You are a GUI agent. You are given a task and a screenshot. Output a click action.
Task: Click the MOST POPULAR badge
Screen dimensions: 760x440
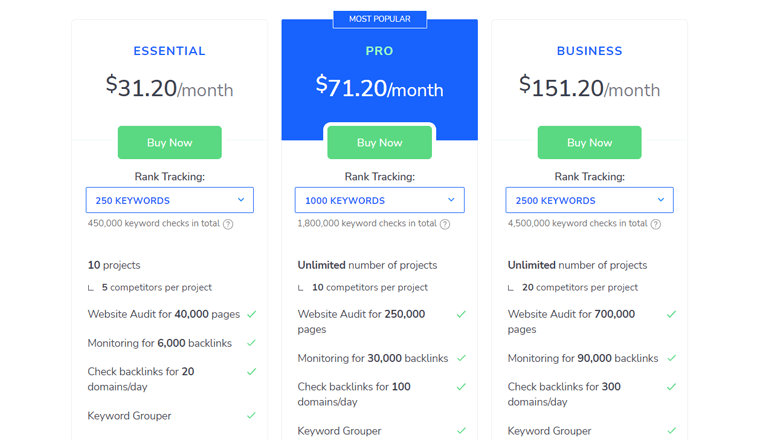pos(380,19)
